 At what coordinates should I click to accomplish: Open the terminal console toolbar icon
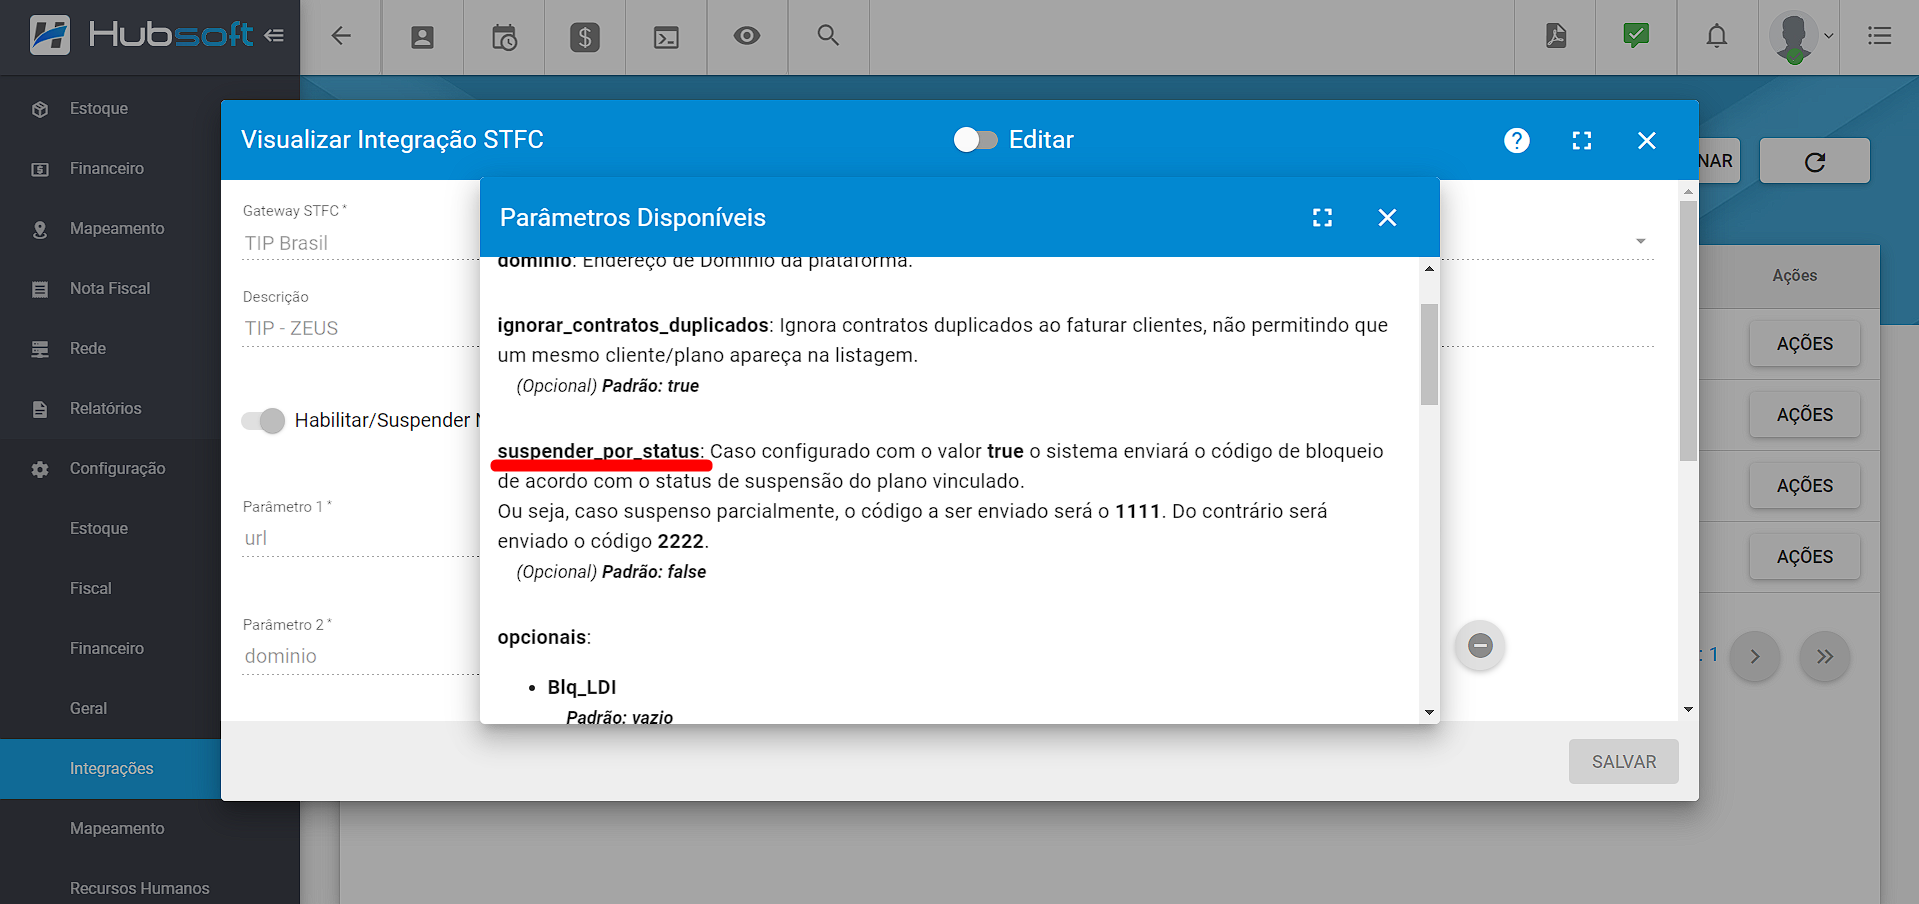pos(666,38)
